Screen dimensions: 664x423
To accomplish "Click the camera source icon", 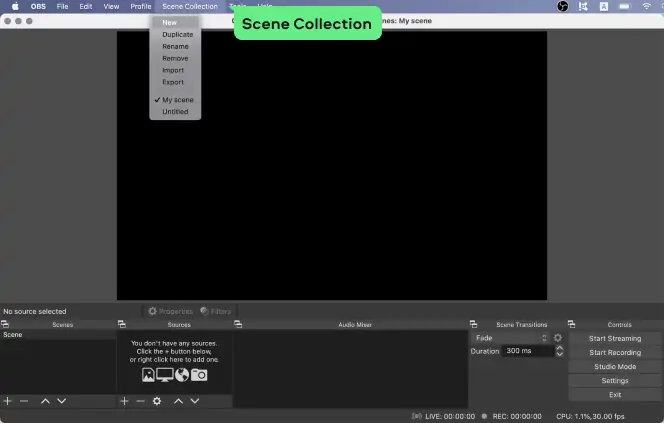I will [x=199, y=375].
